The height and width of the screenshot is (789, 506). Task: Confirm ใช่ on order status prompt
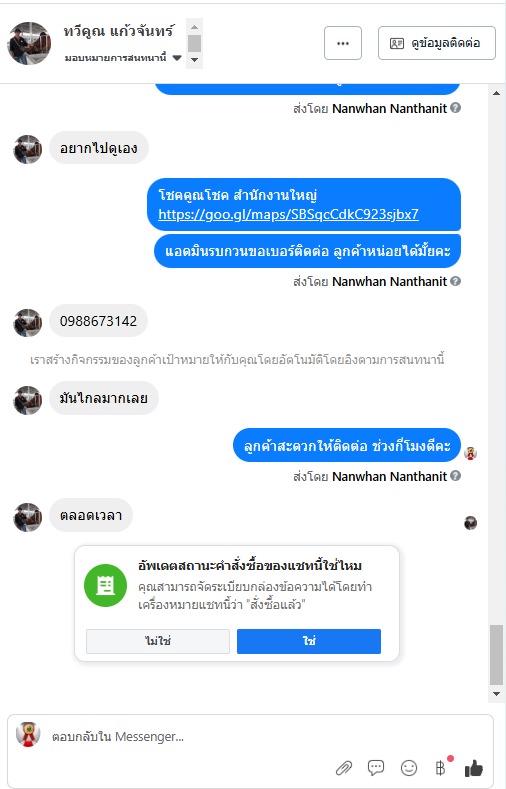(x=309, y=641)
